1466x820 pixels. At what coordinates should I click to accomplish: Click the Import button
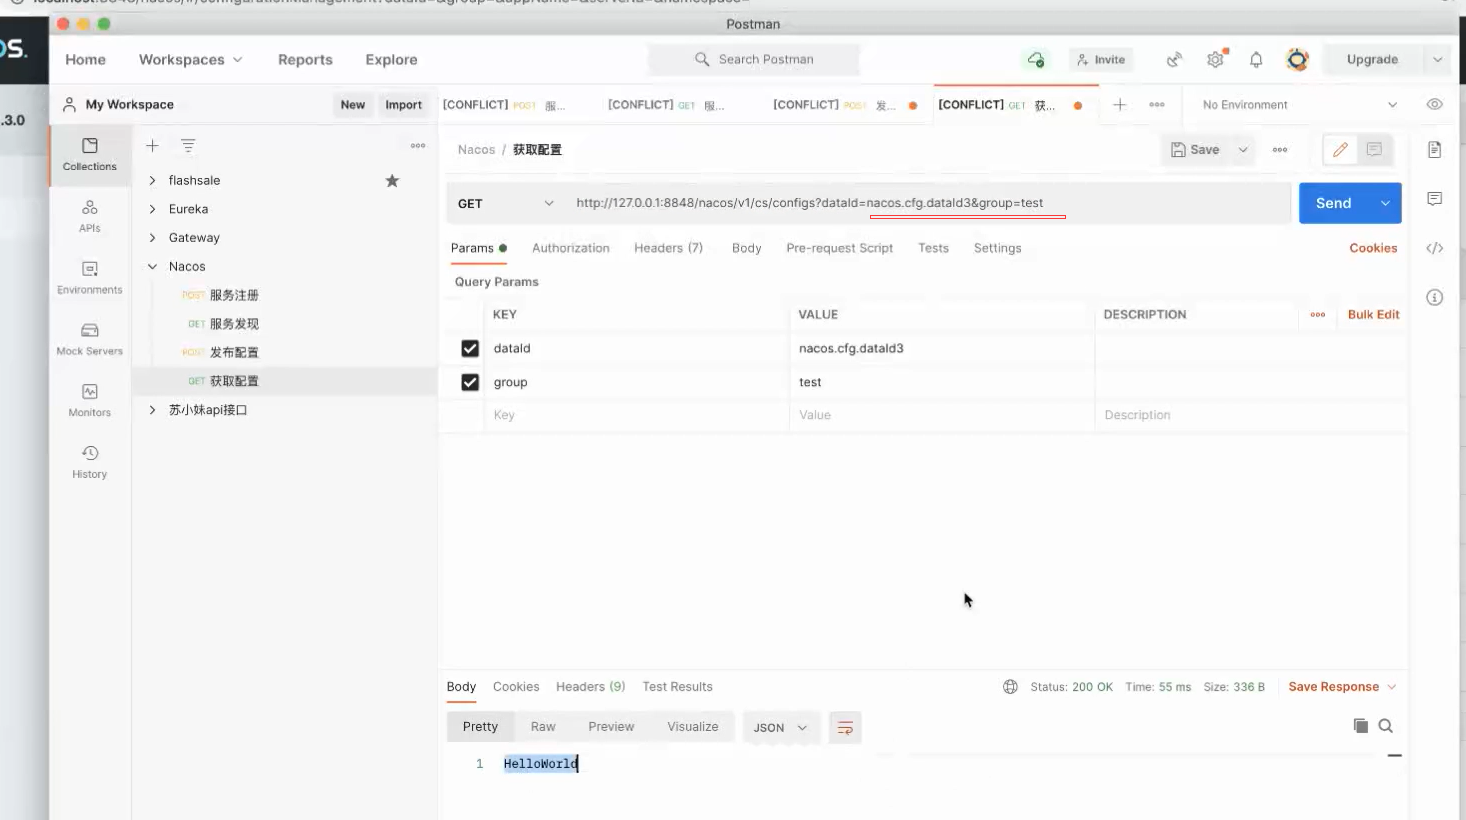(x=403, y=105)
